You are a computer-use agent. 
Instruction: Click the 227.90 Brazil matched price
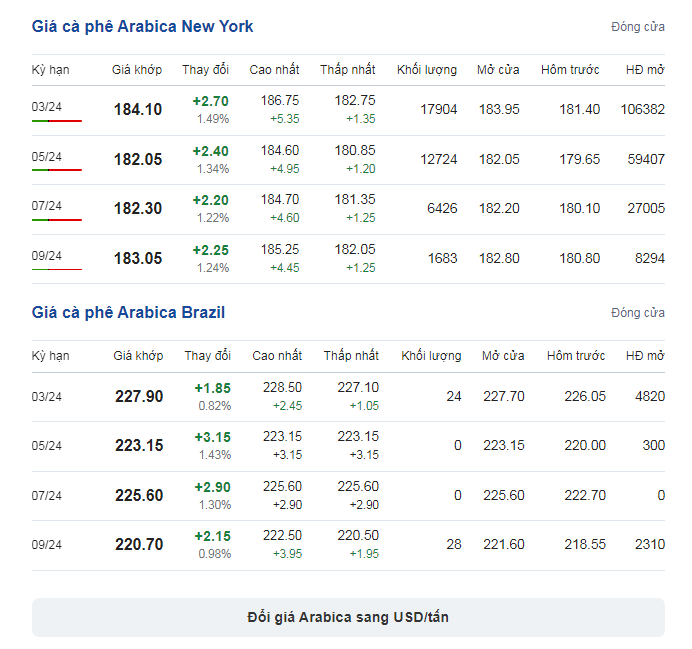pos(139,396)
